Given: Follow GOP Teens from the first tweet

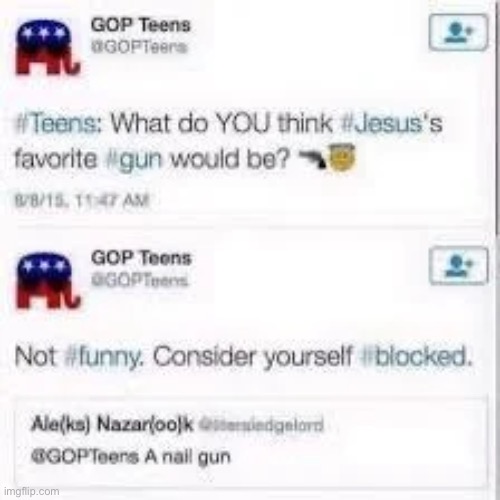Looking at the screenshot, I should click(458, 32).
